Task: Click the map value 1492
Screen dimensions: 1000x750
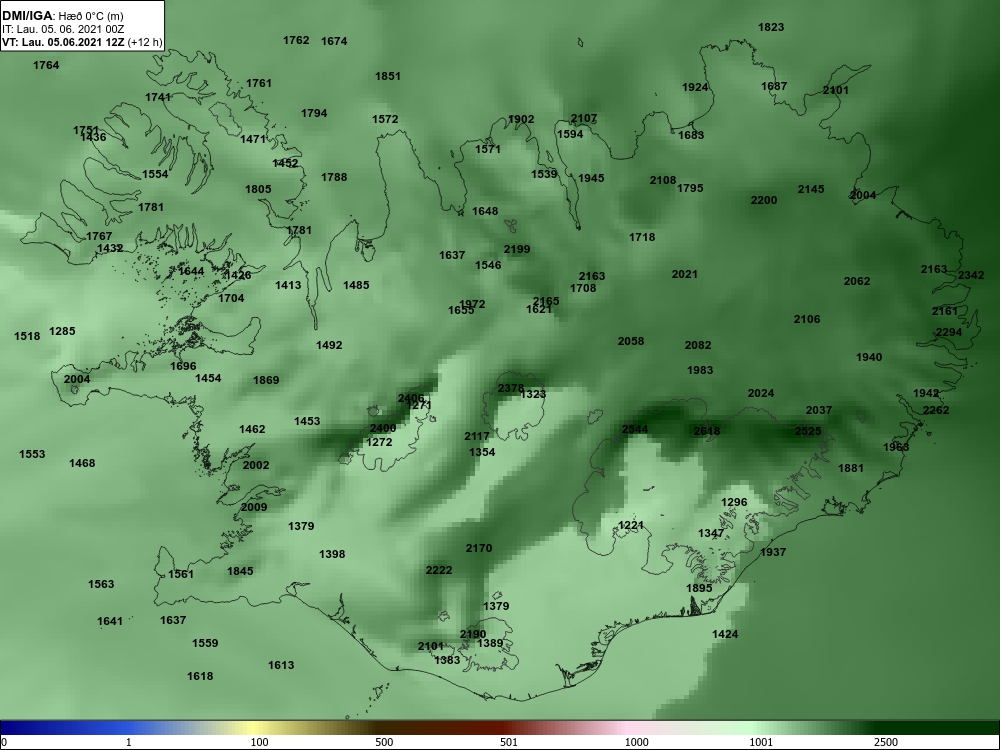Action: pyautogui.click(x=329, y=346)
